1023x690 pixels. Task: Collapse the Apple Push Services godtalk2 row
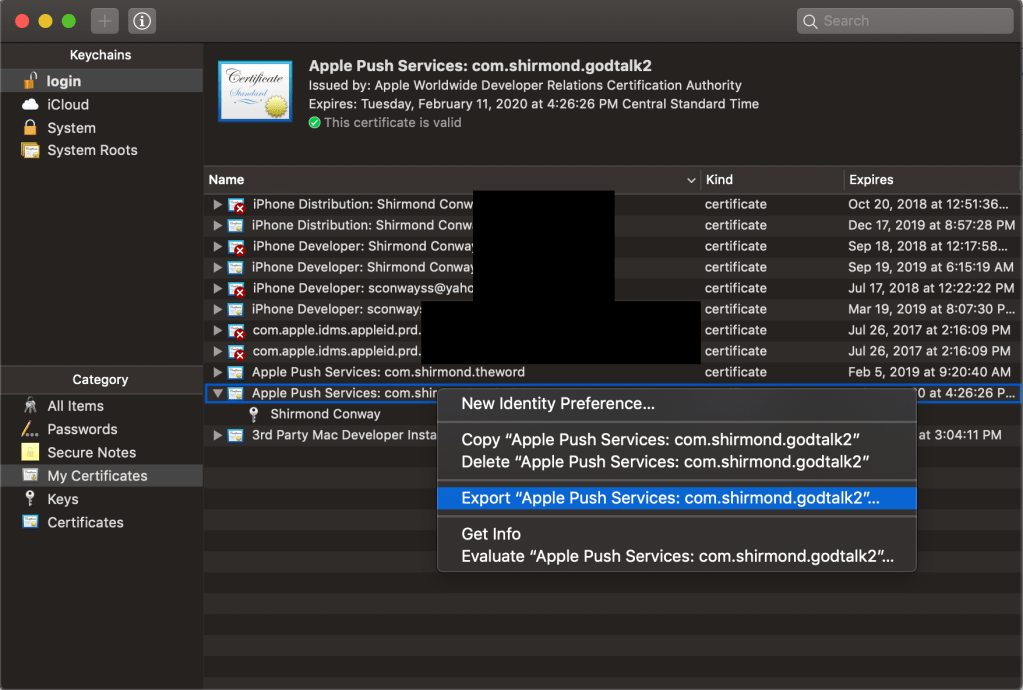(218, 393)
